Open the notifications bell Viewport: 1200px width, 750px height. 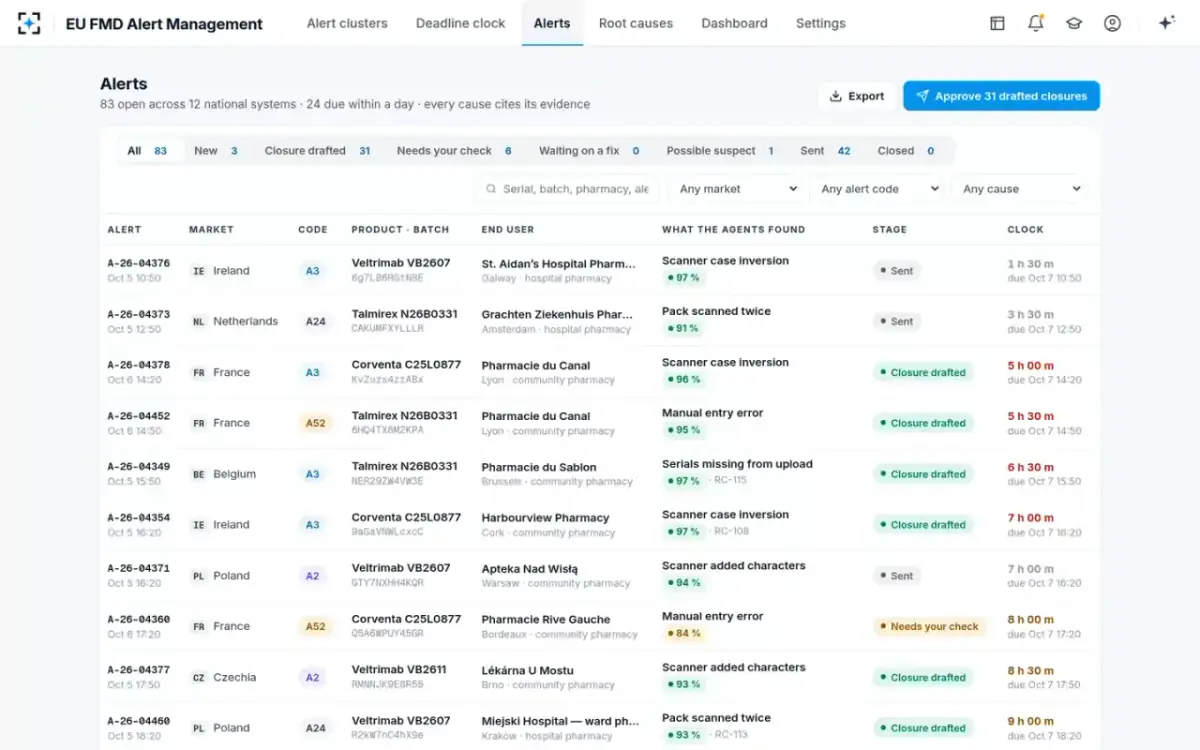(x=1036, y=23)
